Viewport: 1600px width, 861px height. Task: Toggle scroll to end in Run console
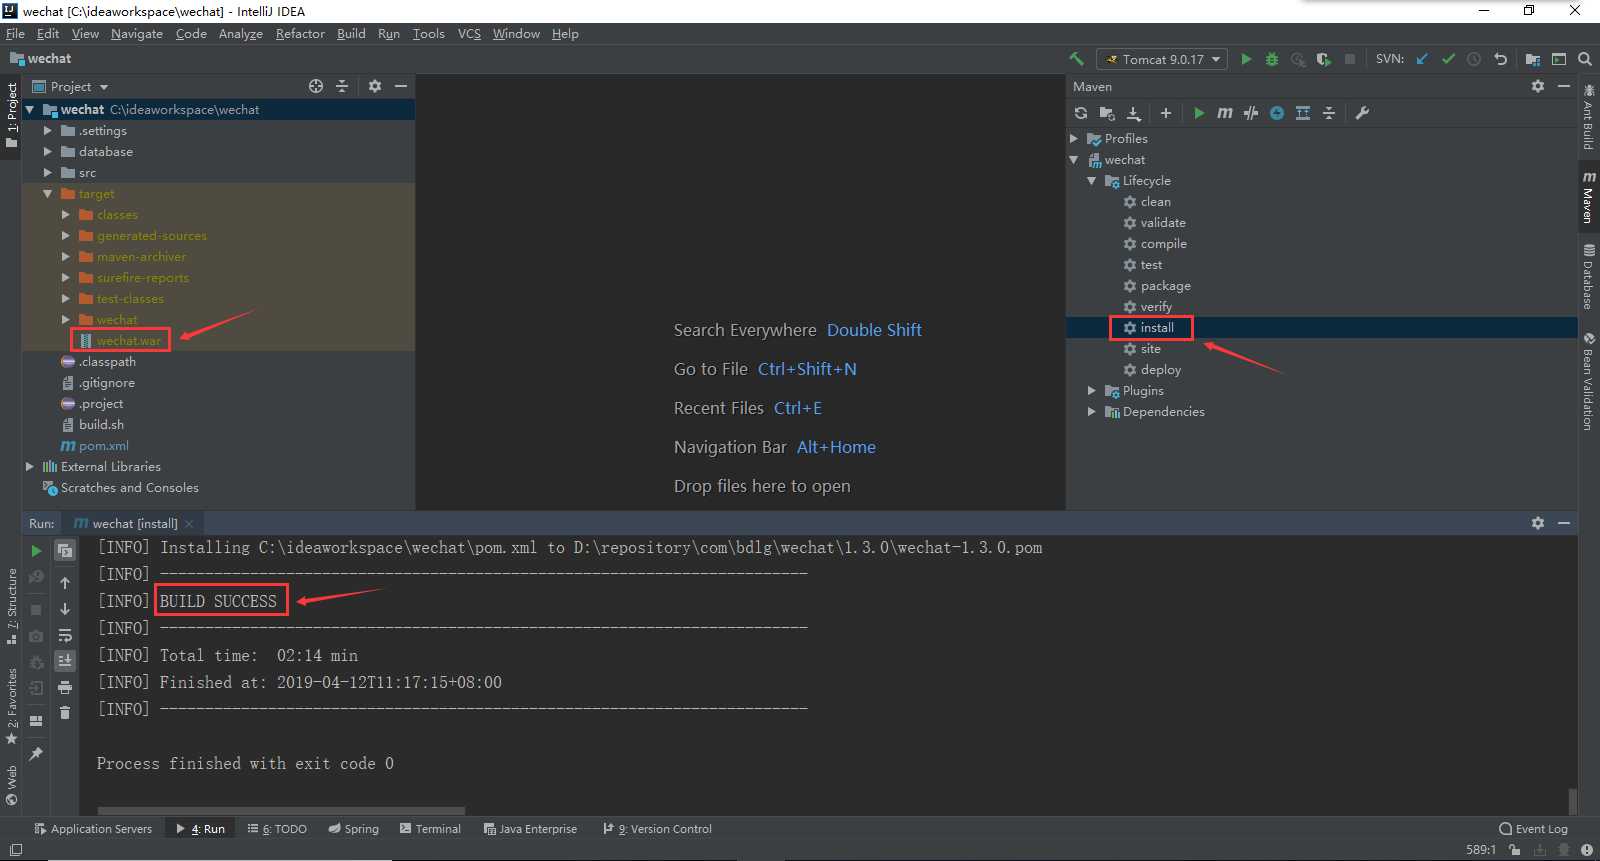[x=65, y=660]
